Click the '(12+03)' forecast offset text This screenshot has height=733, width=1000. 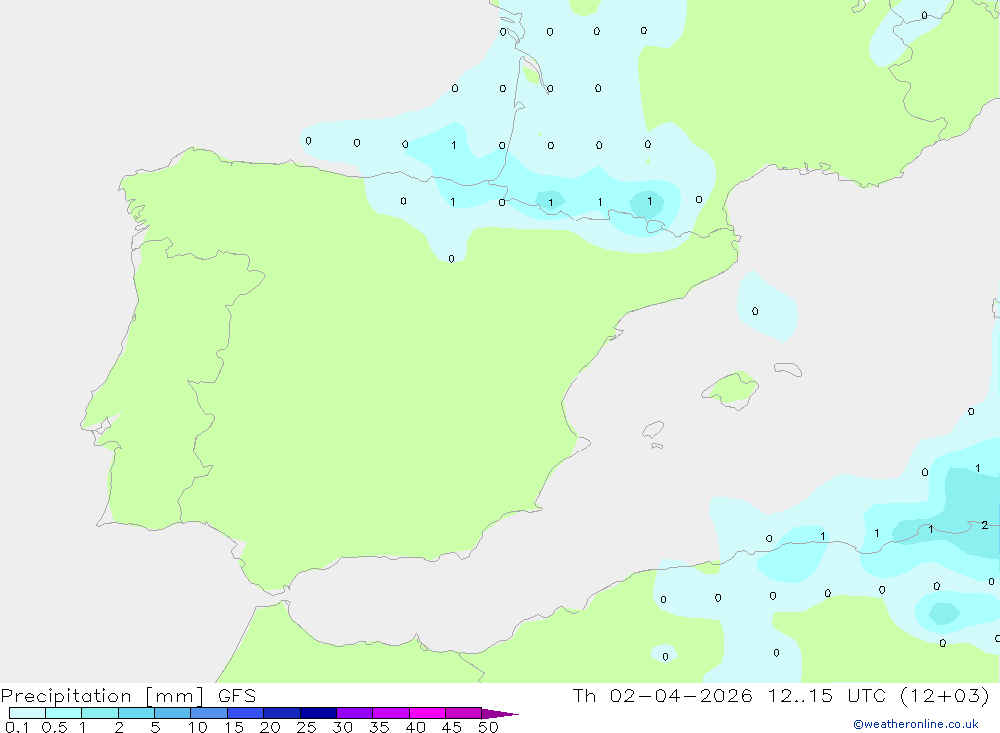[x=944, y=695]
